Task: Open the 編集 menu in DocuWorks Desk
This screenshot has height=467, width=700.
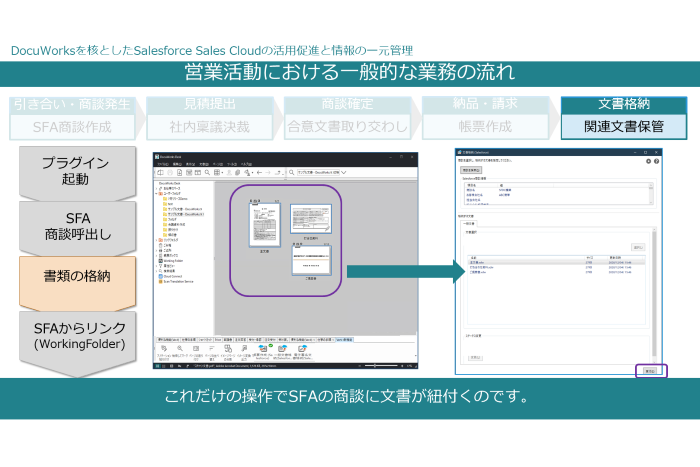Action: pyautogui.click(x=177, y=164)
